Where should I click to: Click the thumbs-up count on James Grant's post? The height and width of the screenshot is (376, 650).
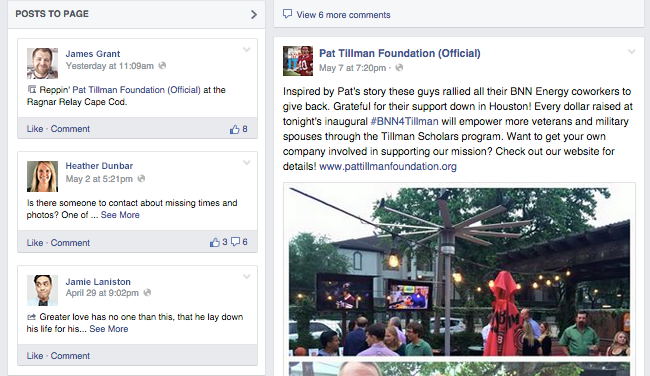tap(245, 129)
